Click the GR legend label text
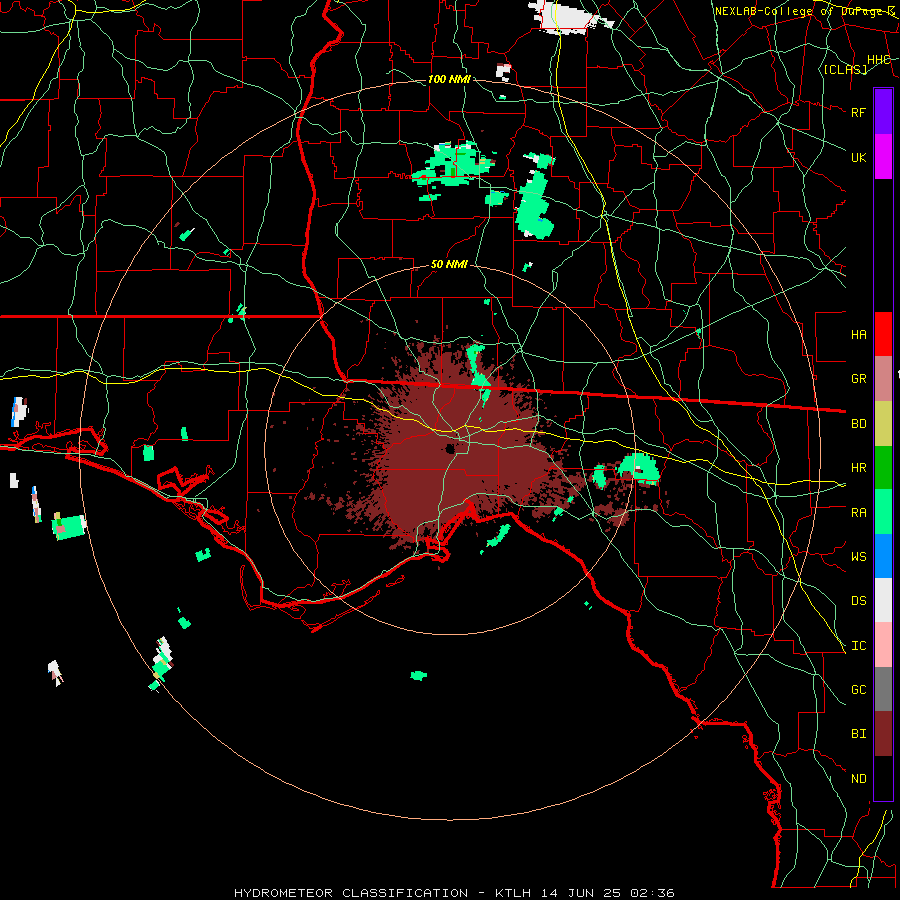 (858, 379)
